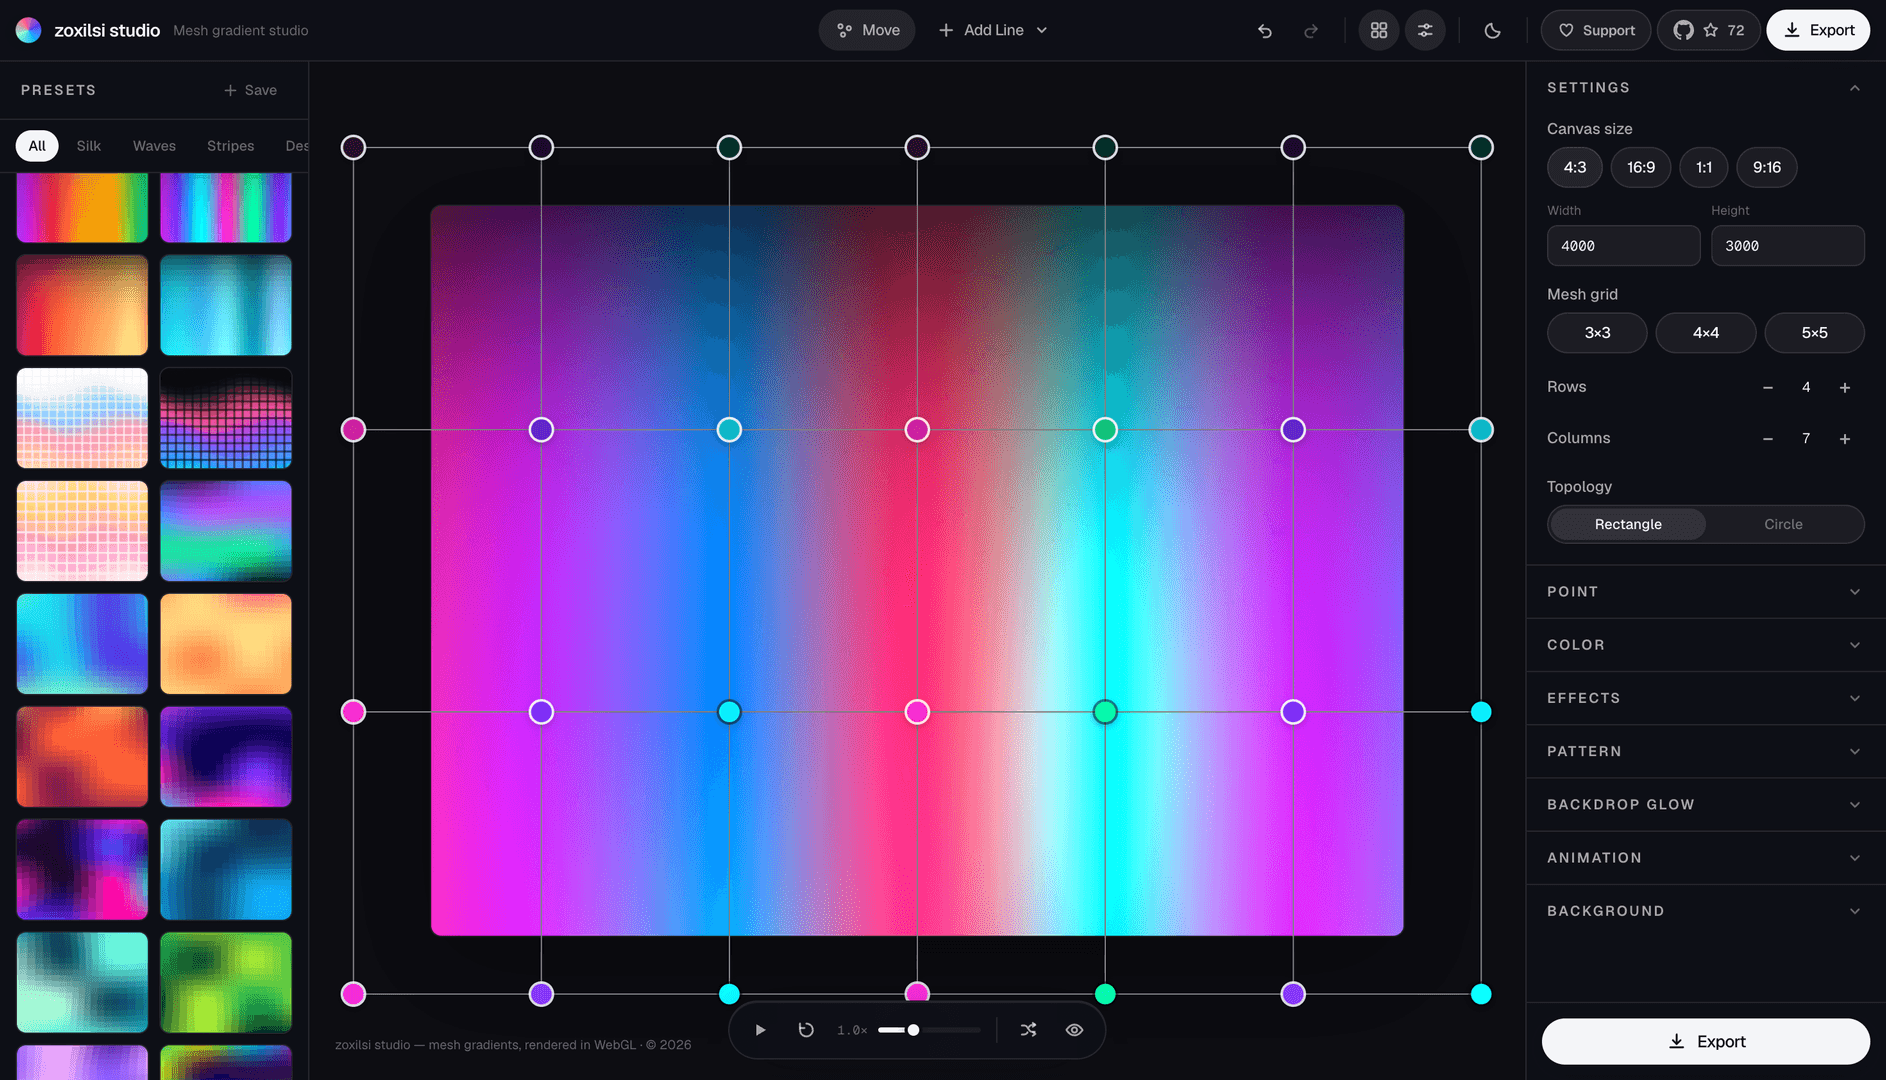Click the reset animation icon
This screenshot has width=1886, height=1080.
[x=806, y=1030]
